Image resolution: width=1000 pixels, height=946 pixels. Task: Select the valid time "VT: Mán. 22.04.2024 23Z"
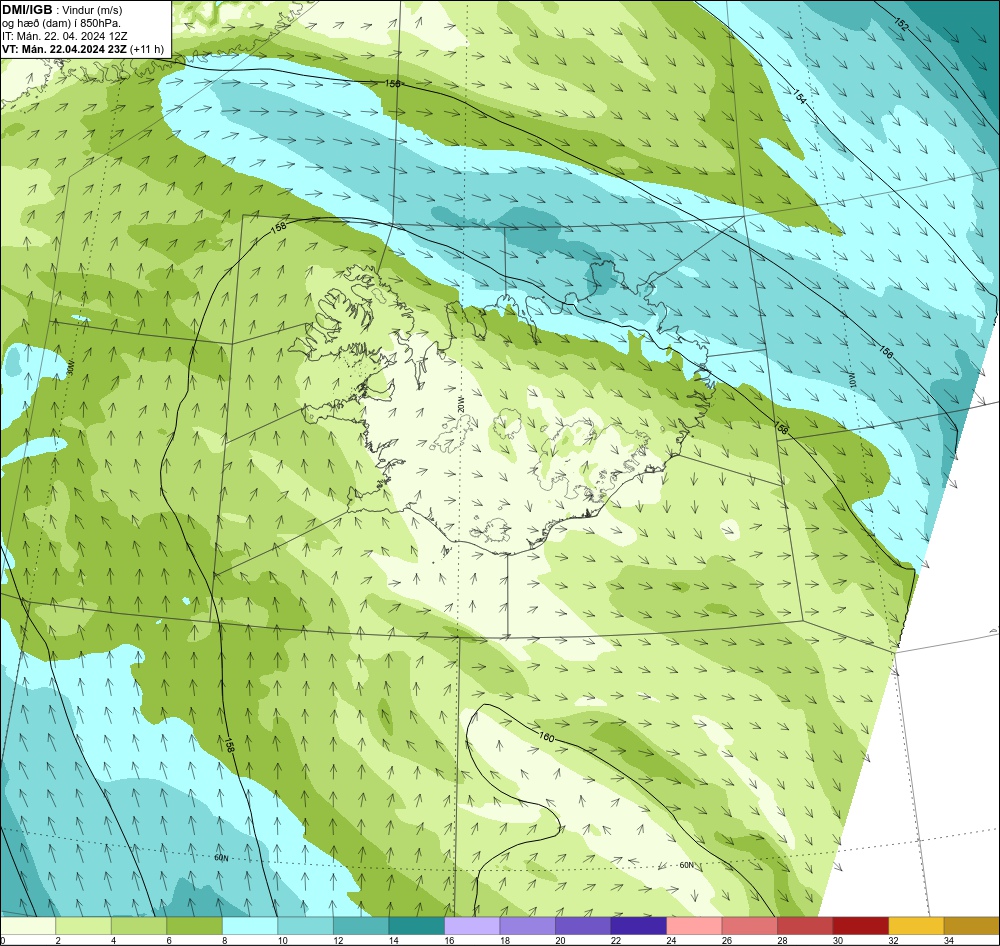point(64,49)
